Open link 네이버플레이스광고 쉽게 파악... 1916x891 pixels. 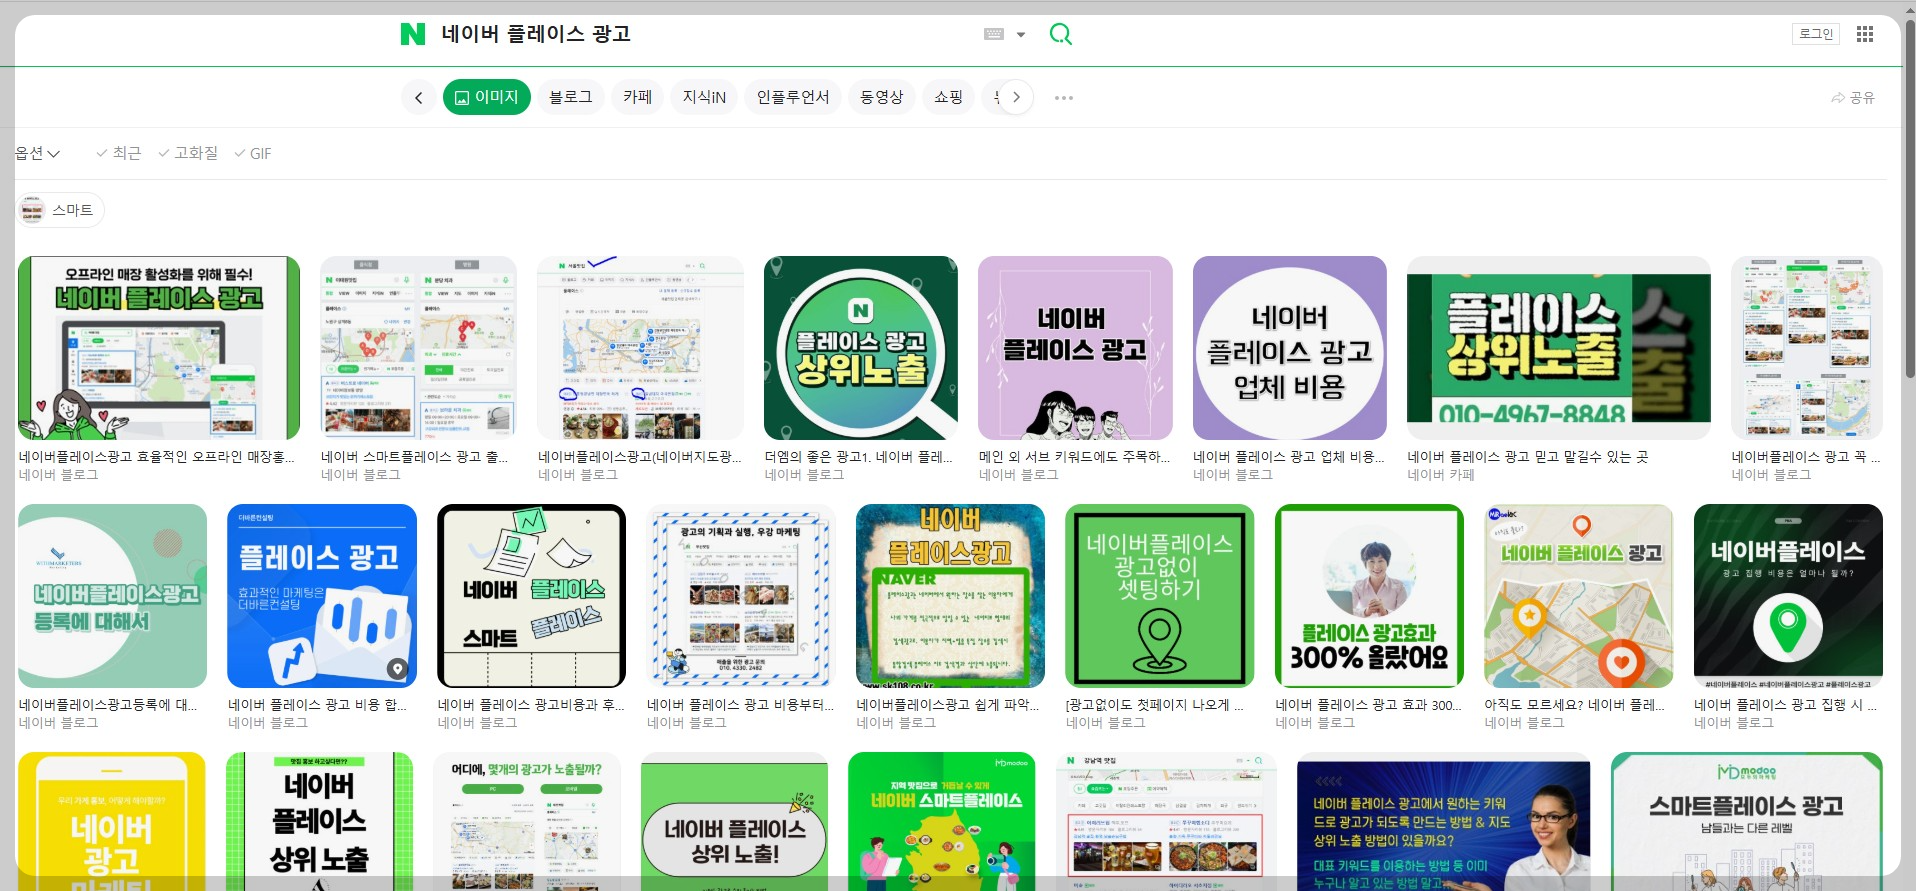949,705
